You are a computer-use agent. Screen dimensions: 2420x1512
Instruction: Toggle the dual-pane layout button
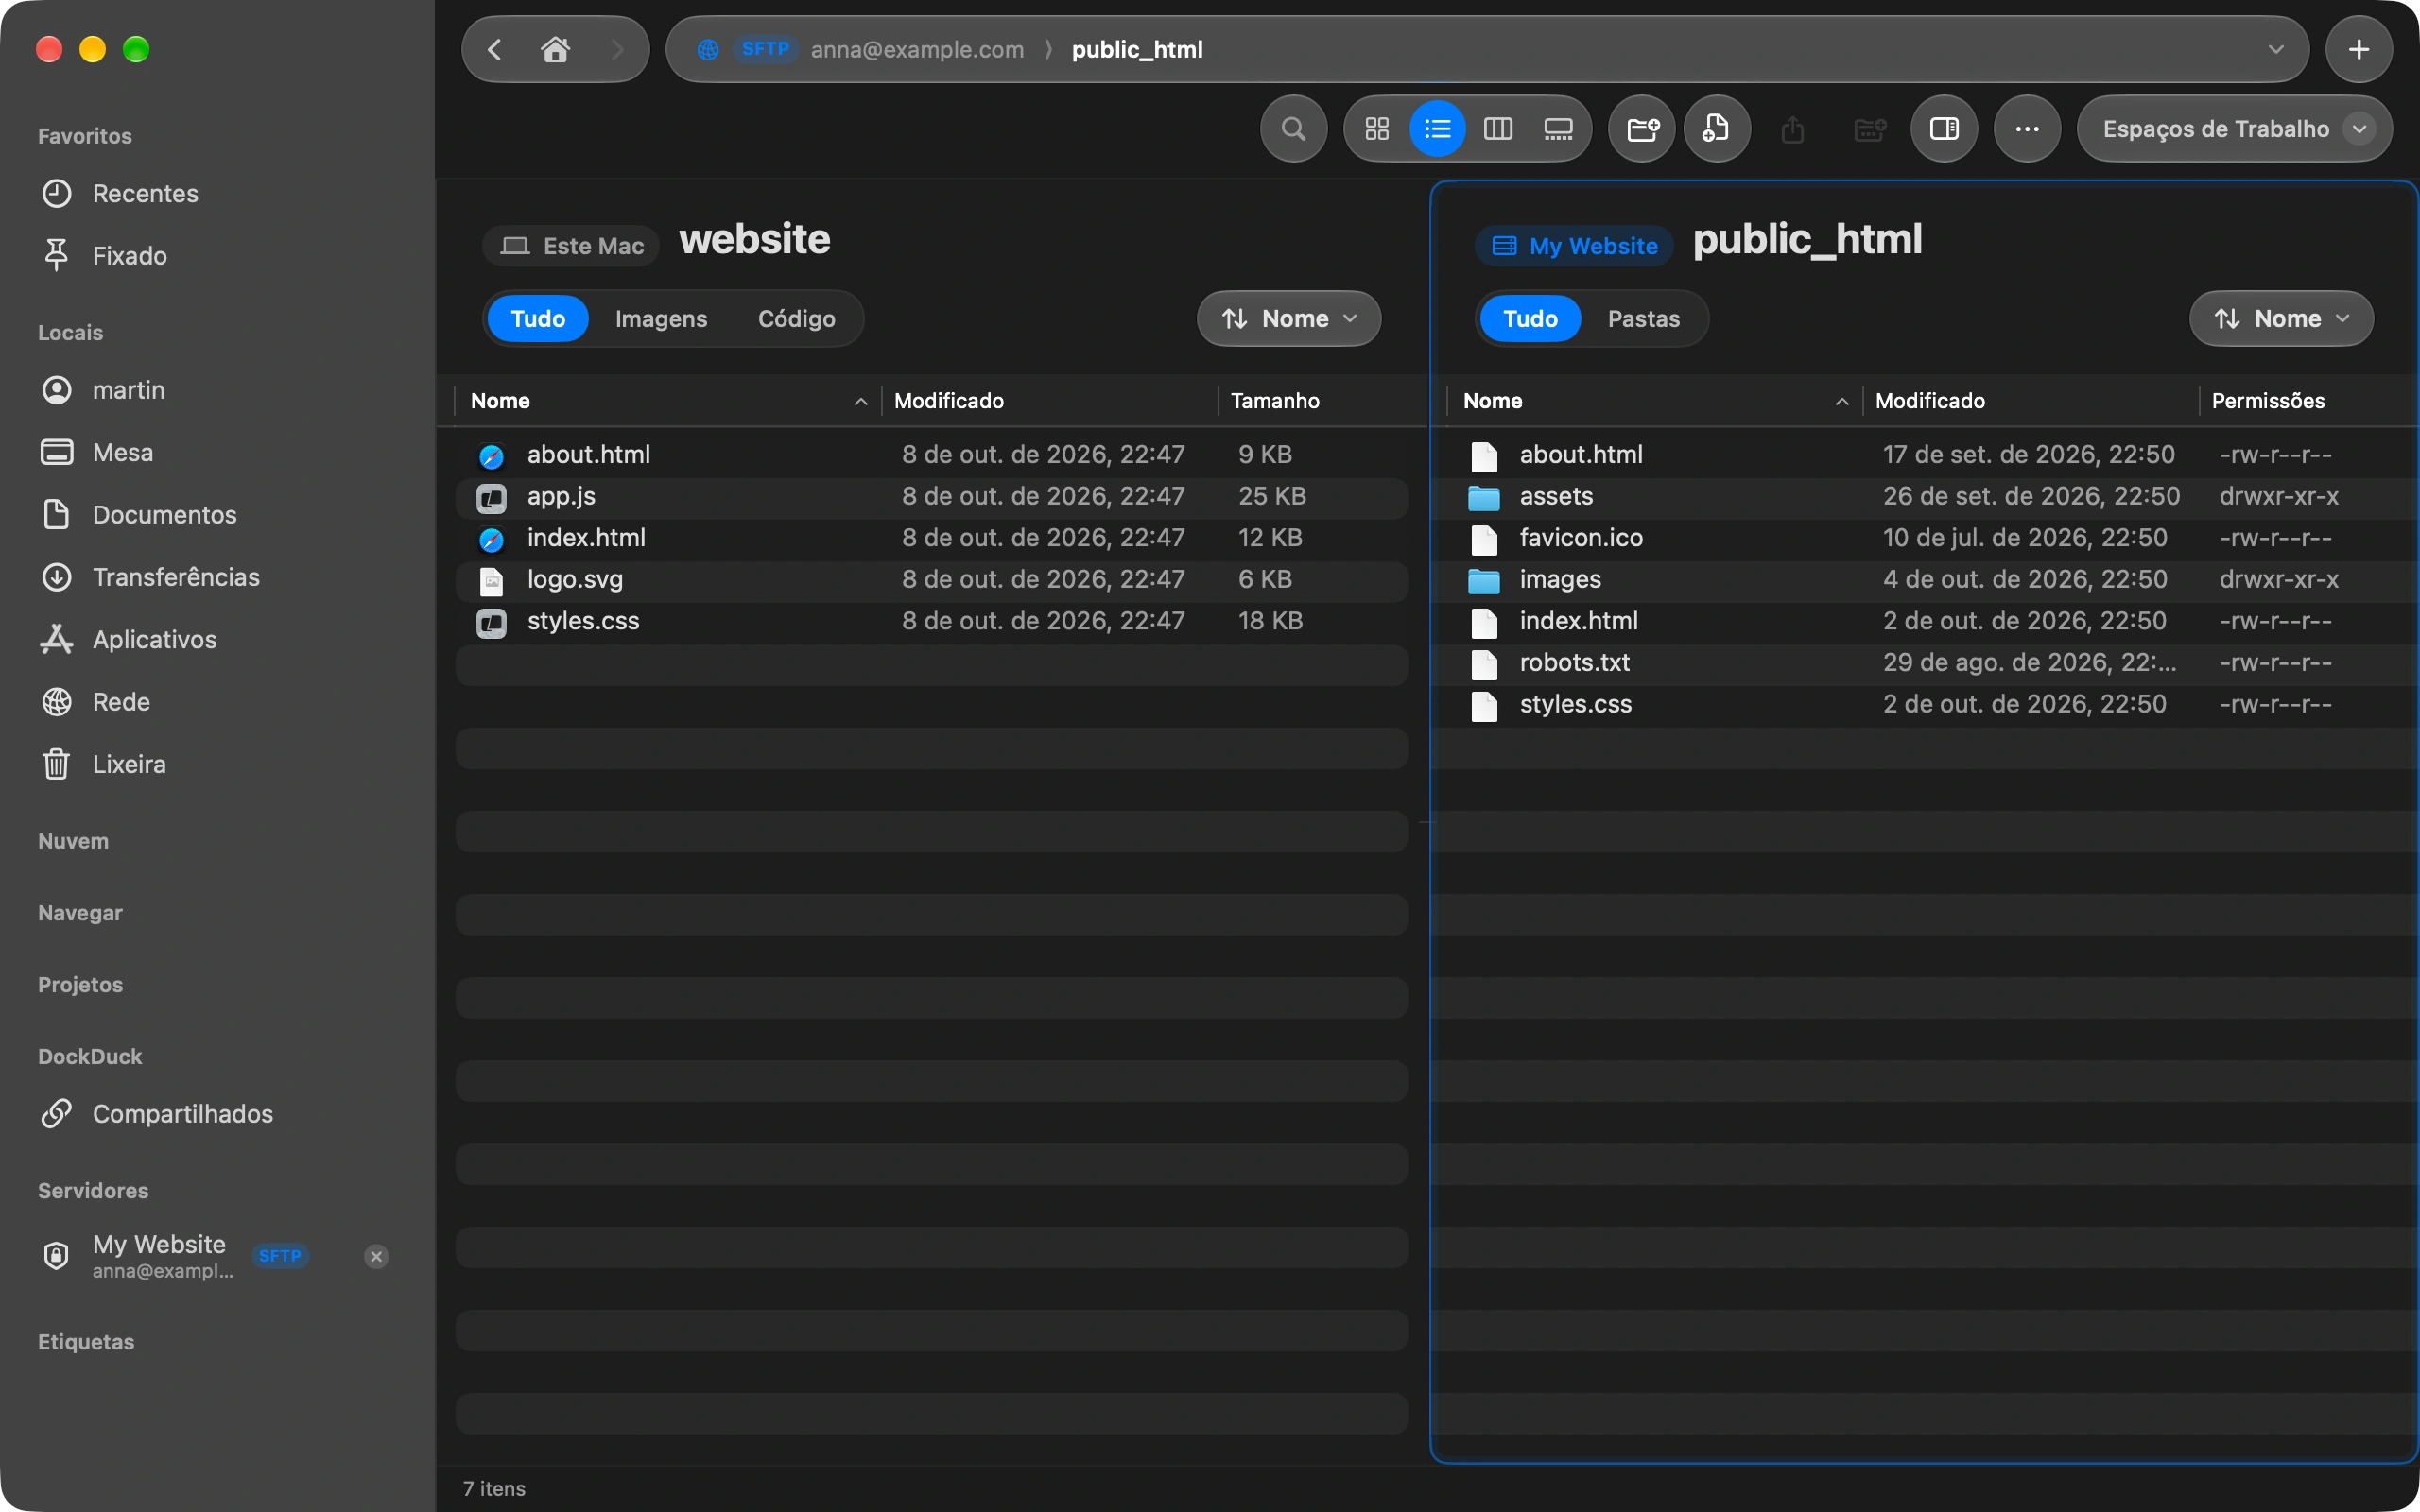1944,129
